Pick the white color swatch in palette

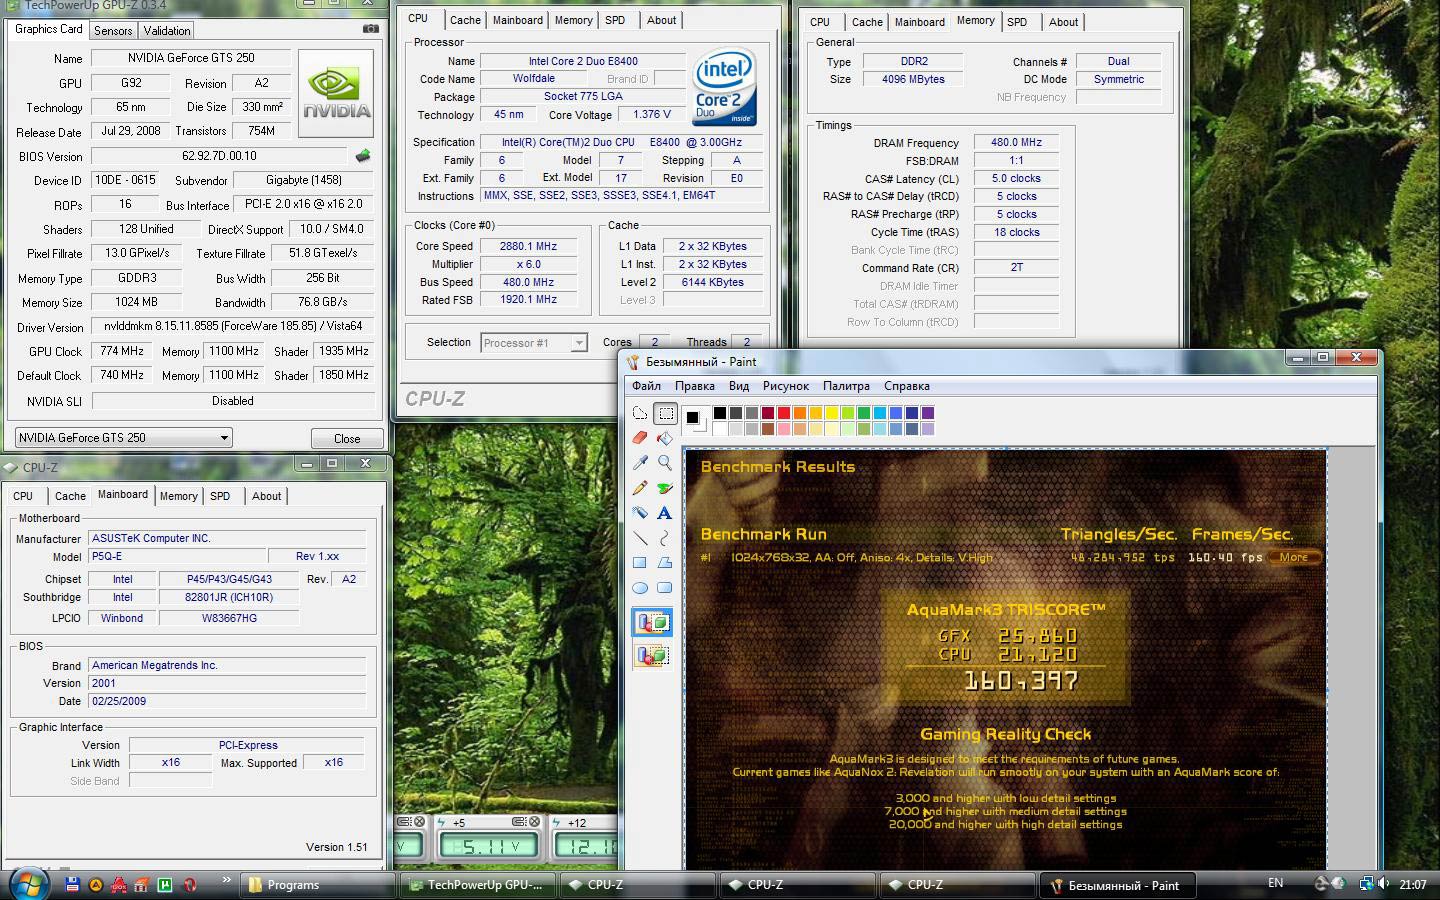click(720, 429)
